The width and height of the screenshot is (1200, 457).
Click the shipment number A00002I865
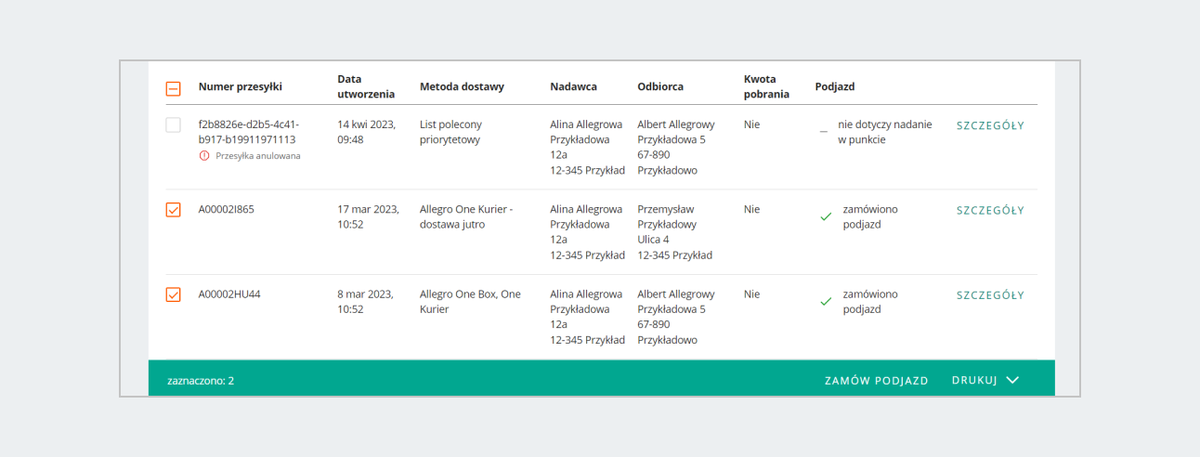[226, 210]
